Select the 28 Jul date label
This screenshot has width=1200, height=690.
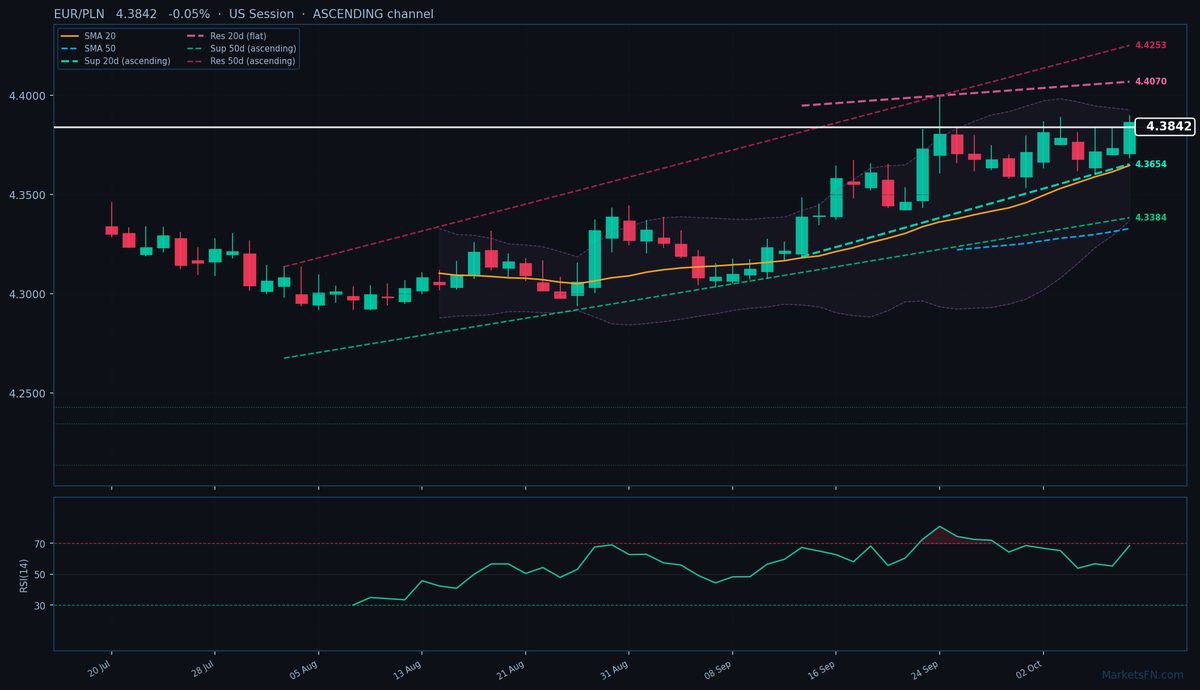point(202,670)
